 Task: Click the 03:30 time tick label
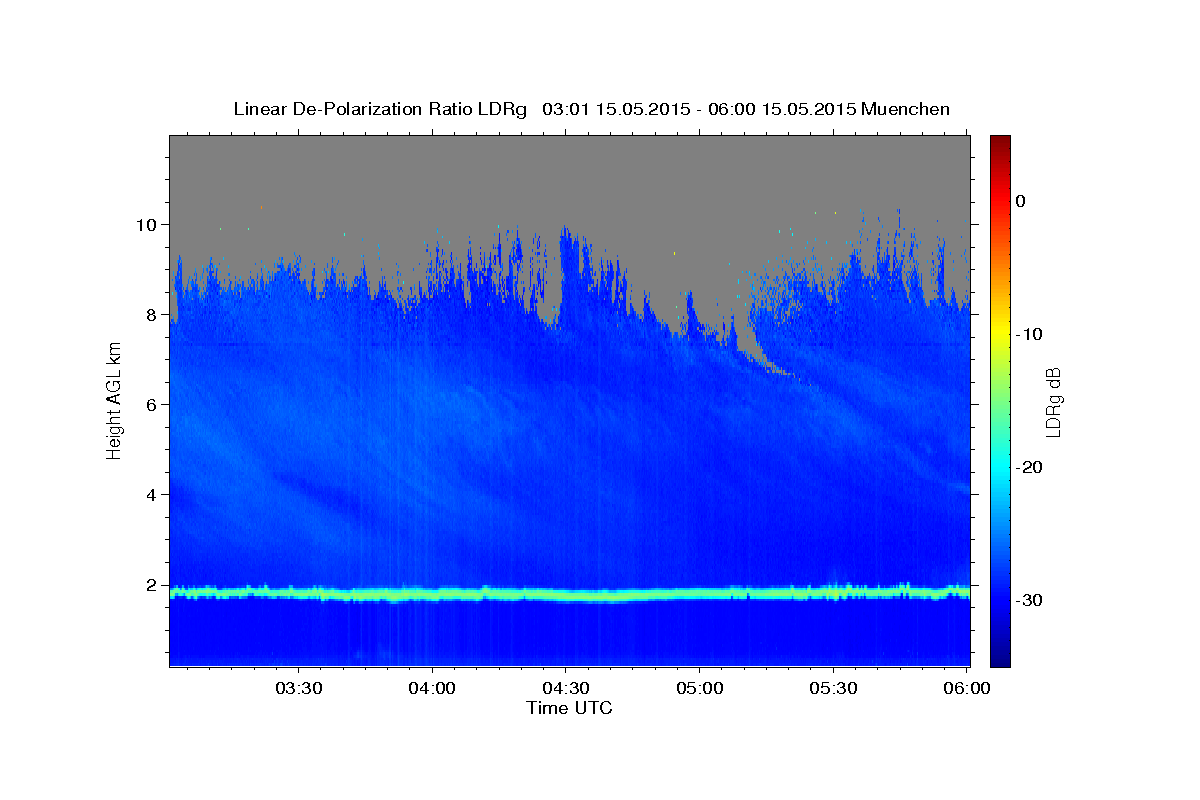click(299, 689)
